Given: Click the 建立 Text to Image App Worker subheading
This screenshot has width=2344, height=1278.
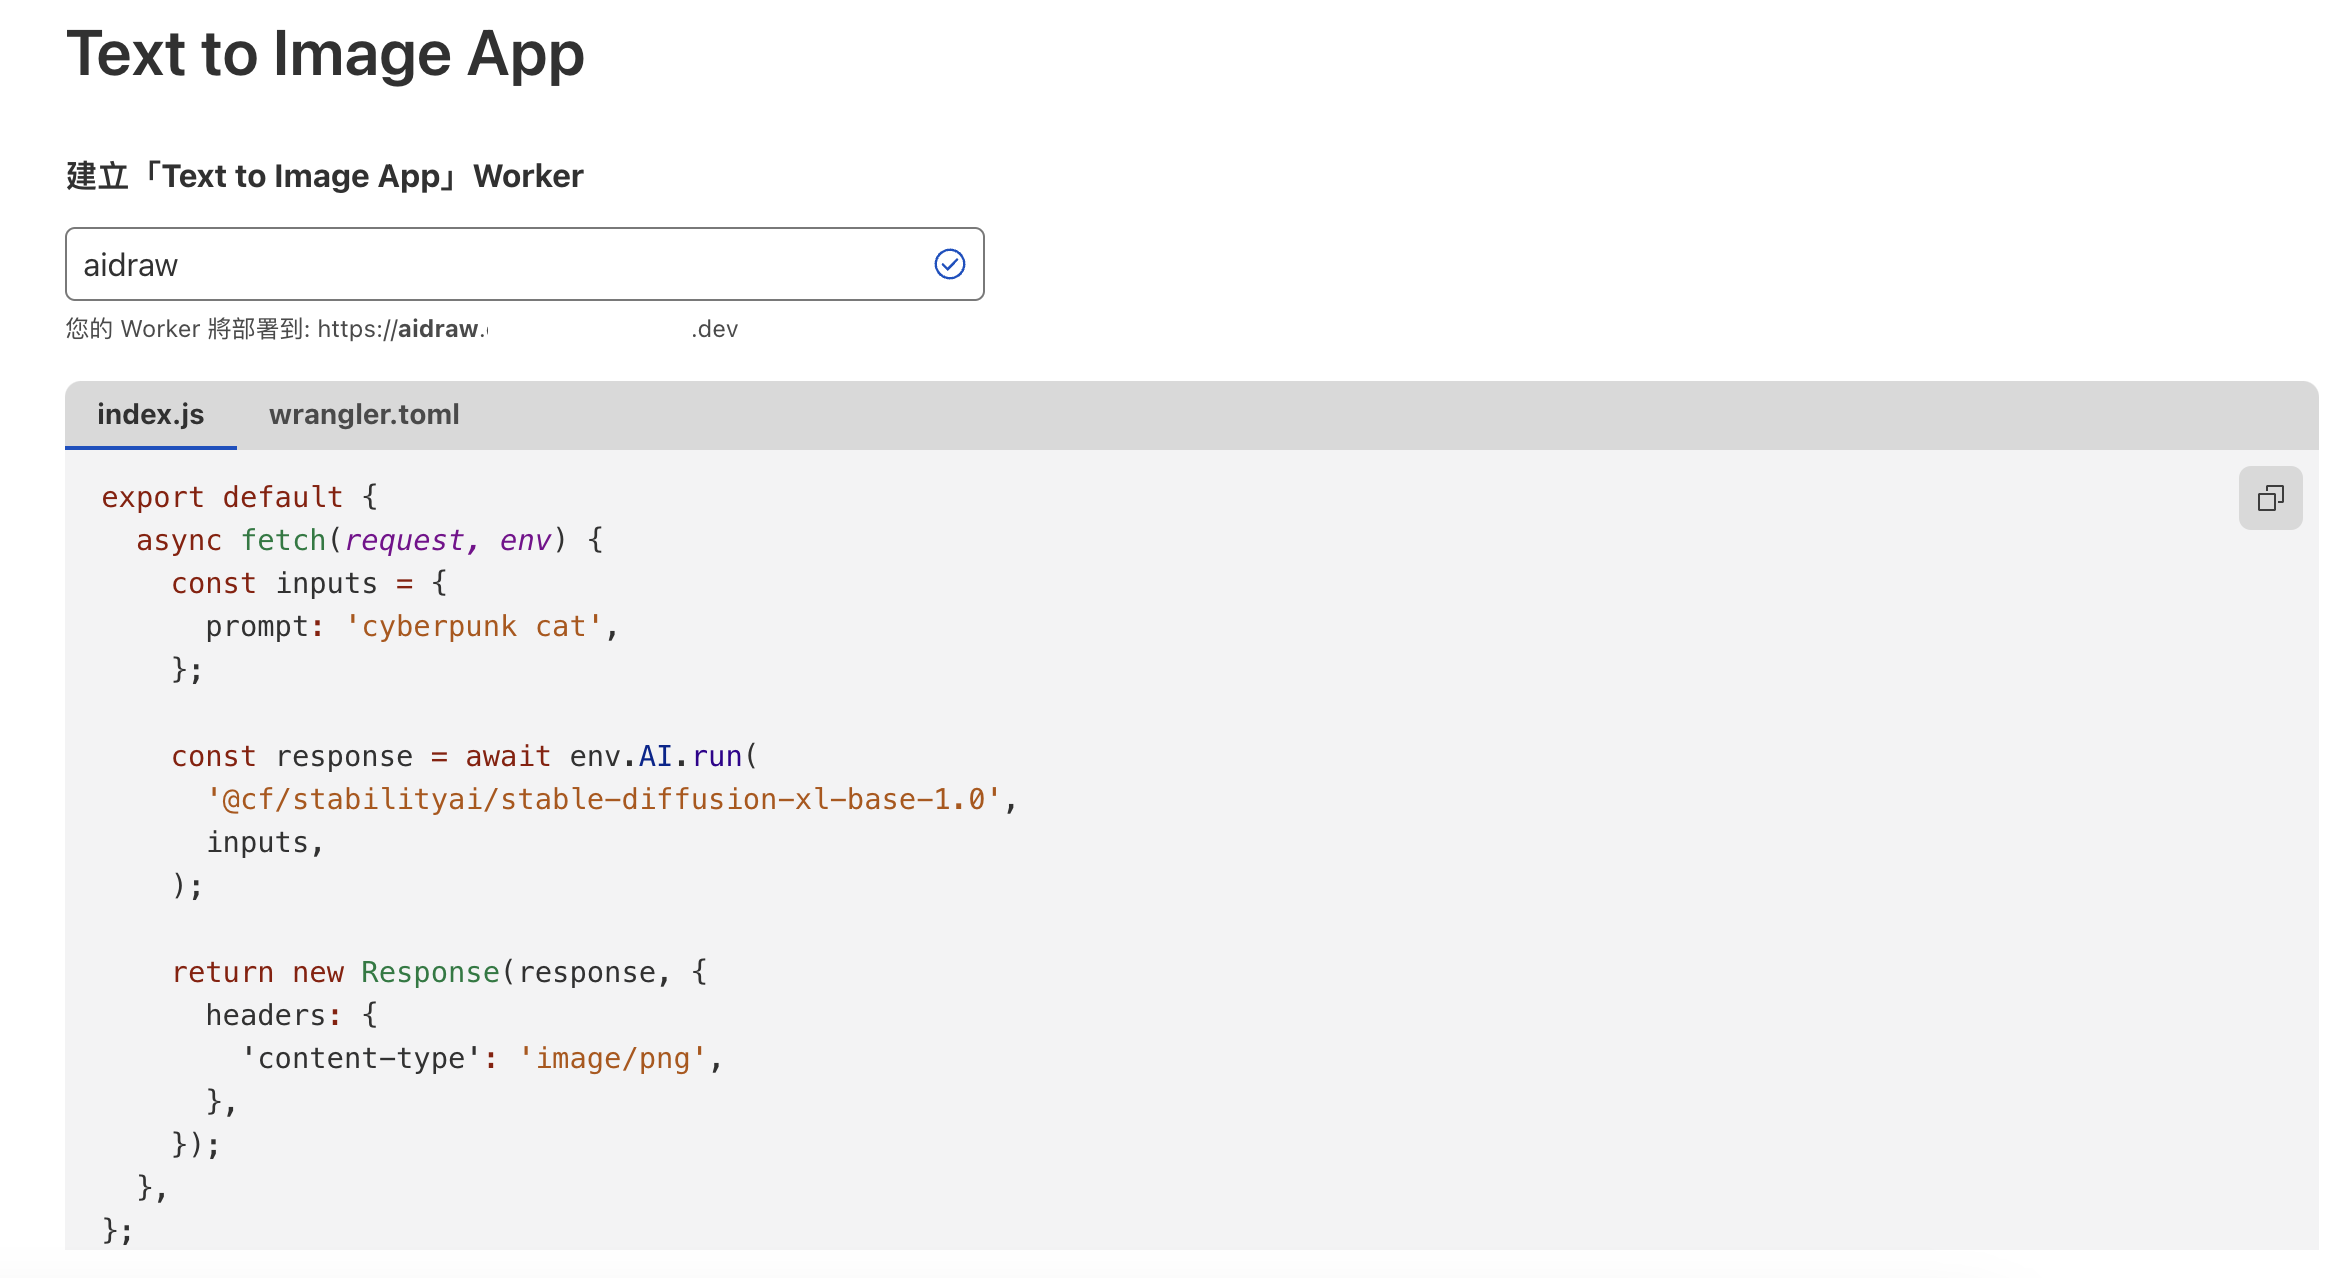Looking at the screenshot, I should pyautogui.click(x=325, y=176).
